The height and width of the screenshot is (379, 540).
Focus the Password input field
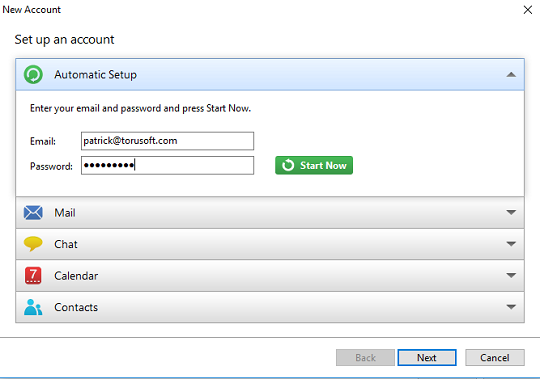(167, 166)
